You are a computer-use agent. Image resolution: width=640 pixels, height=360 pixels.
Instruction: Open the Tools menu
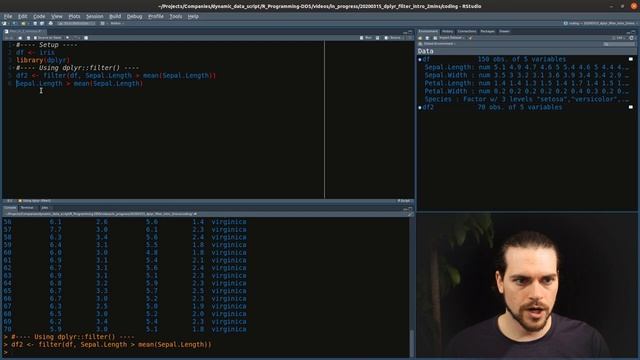point(176,16)
